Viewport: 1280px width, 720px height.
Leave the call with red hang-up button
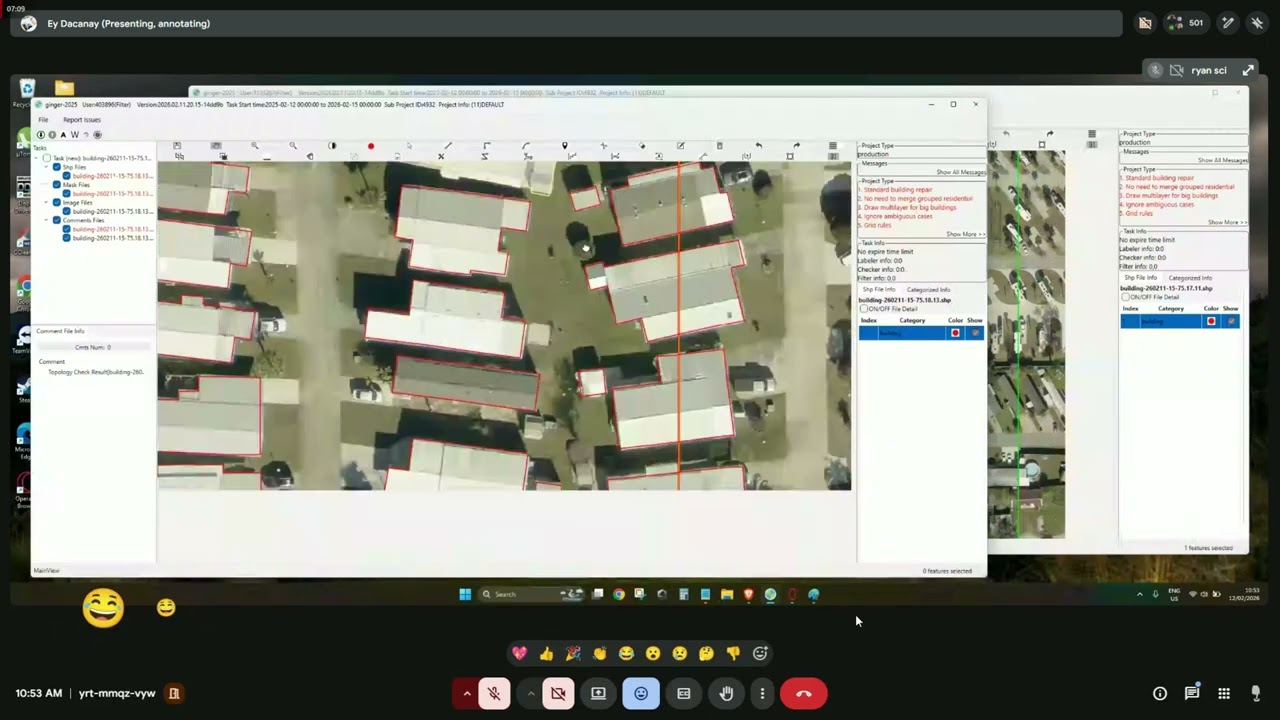803,693
